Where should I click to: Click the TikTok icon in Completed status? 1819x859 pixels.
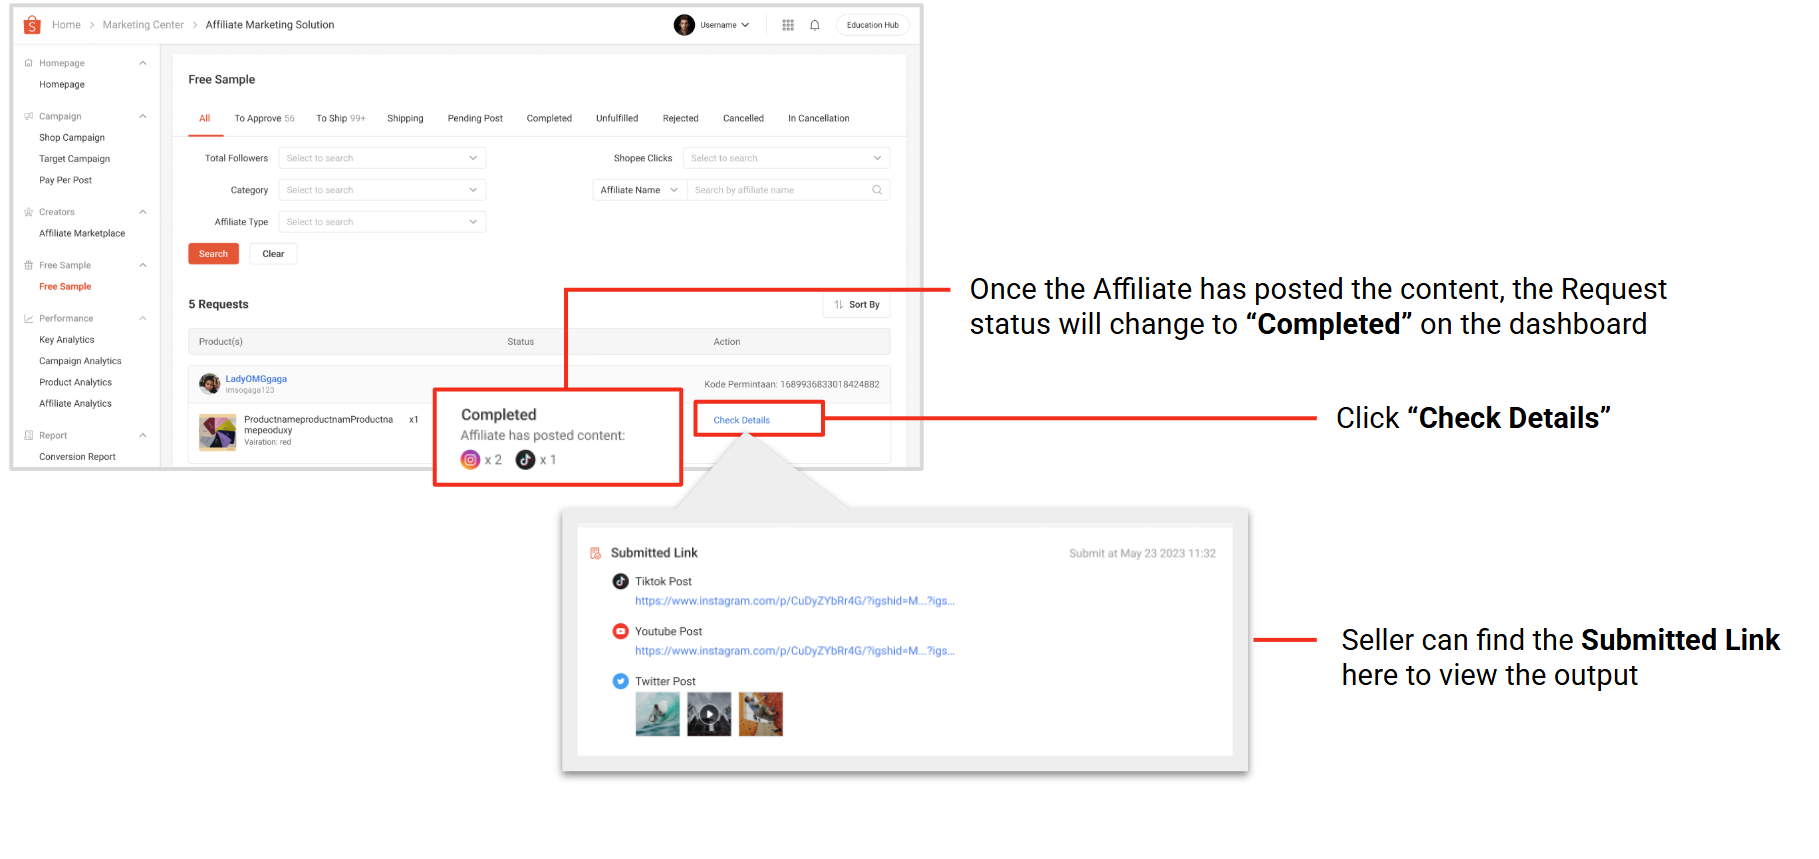point(525,460)
